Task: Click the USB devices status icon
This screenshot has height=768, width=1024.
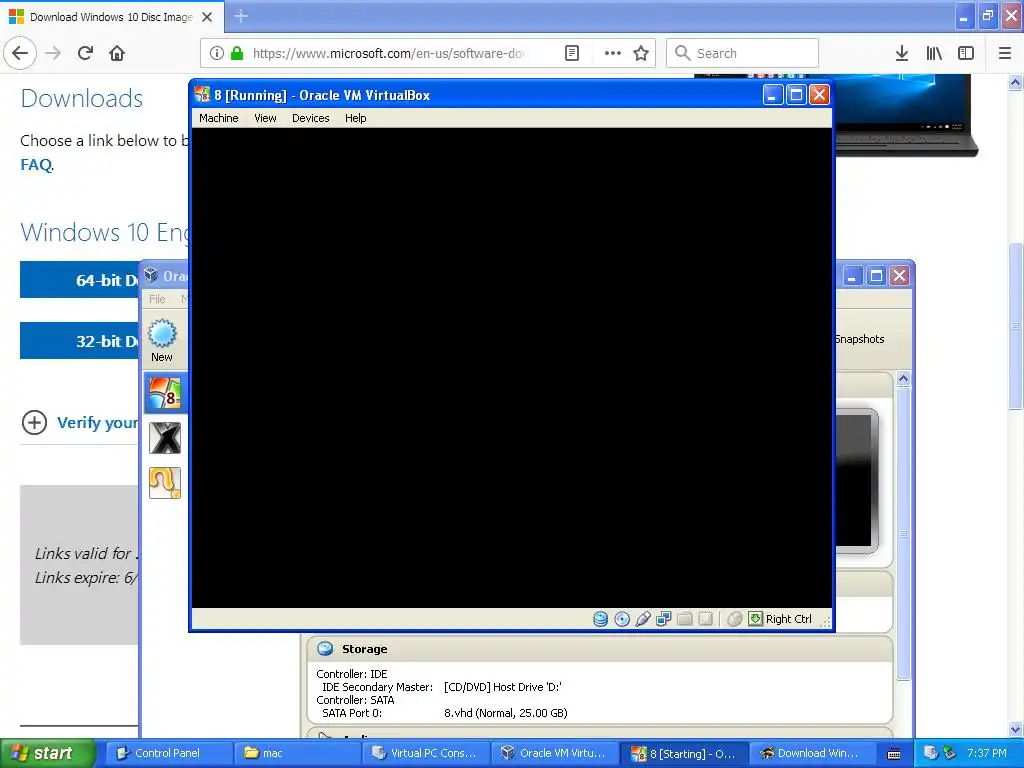Action: (643, 618)
